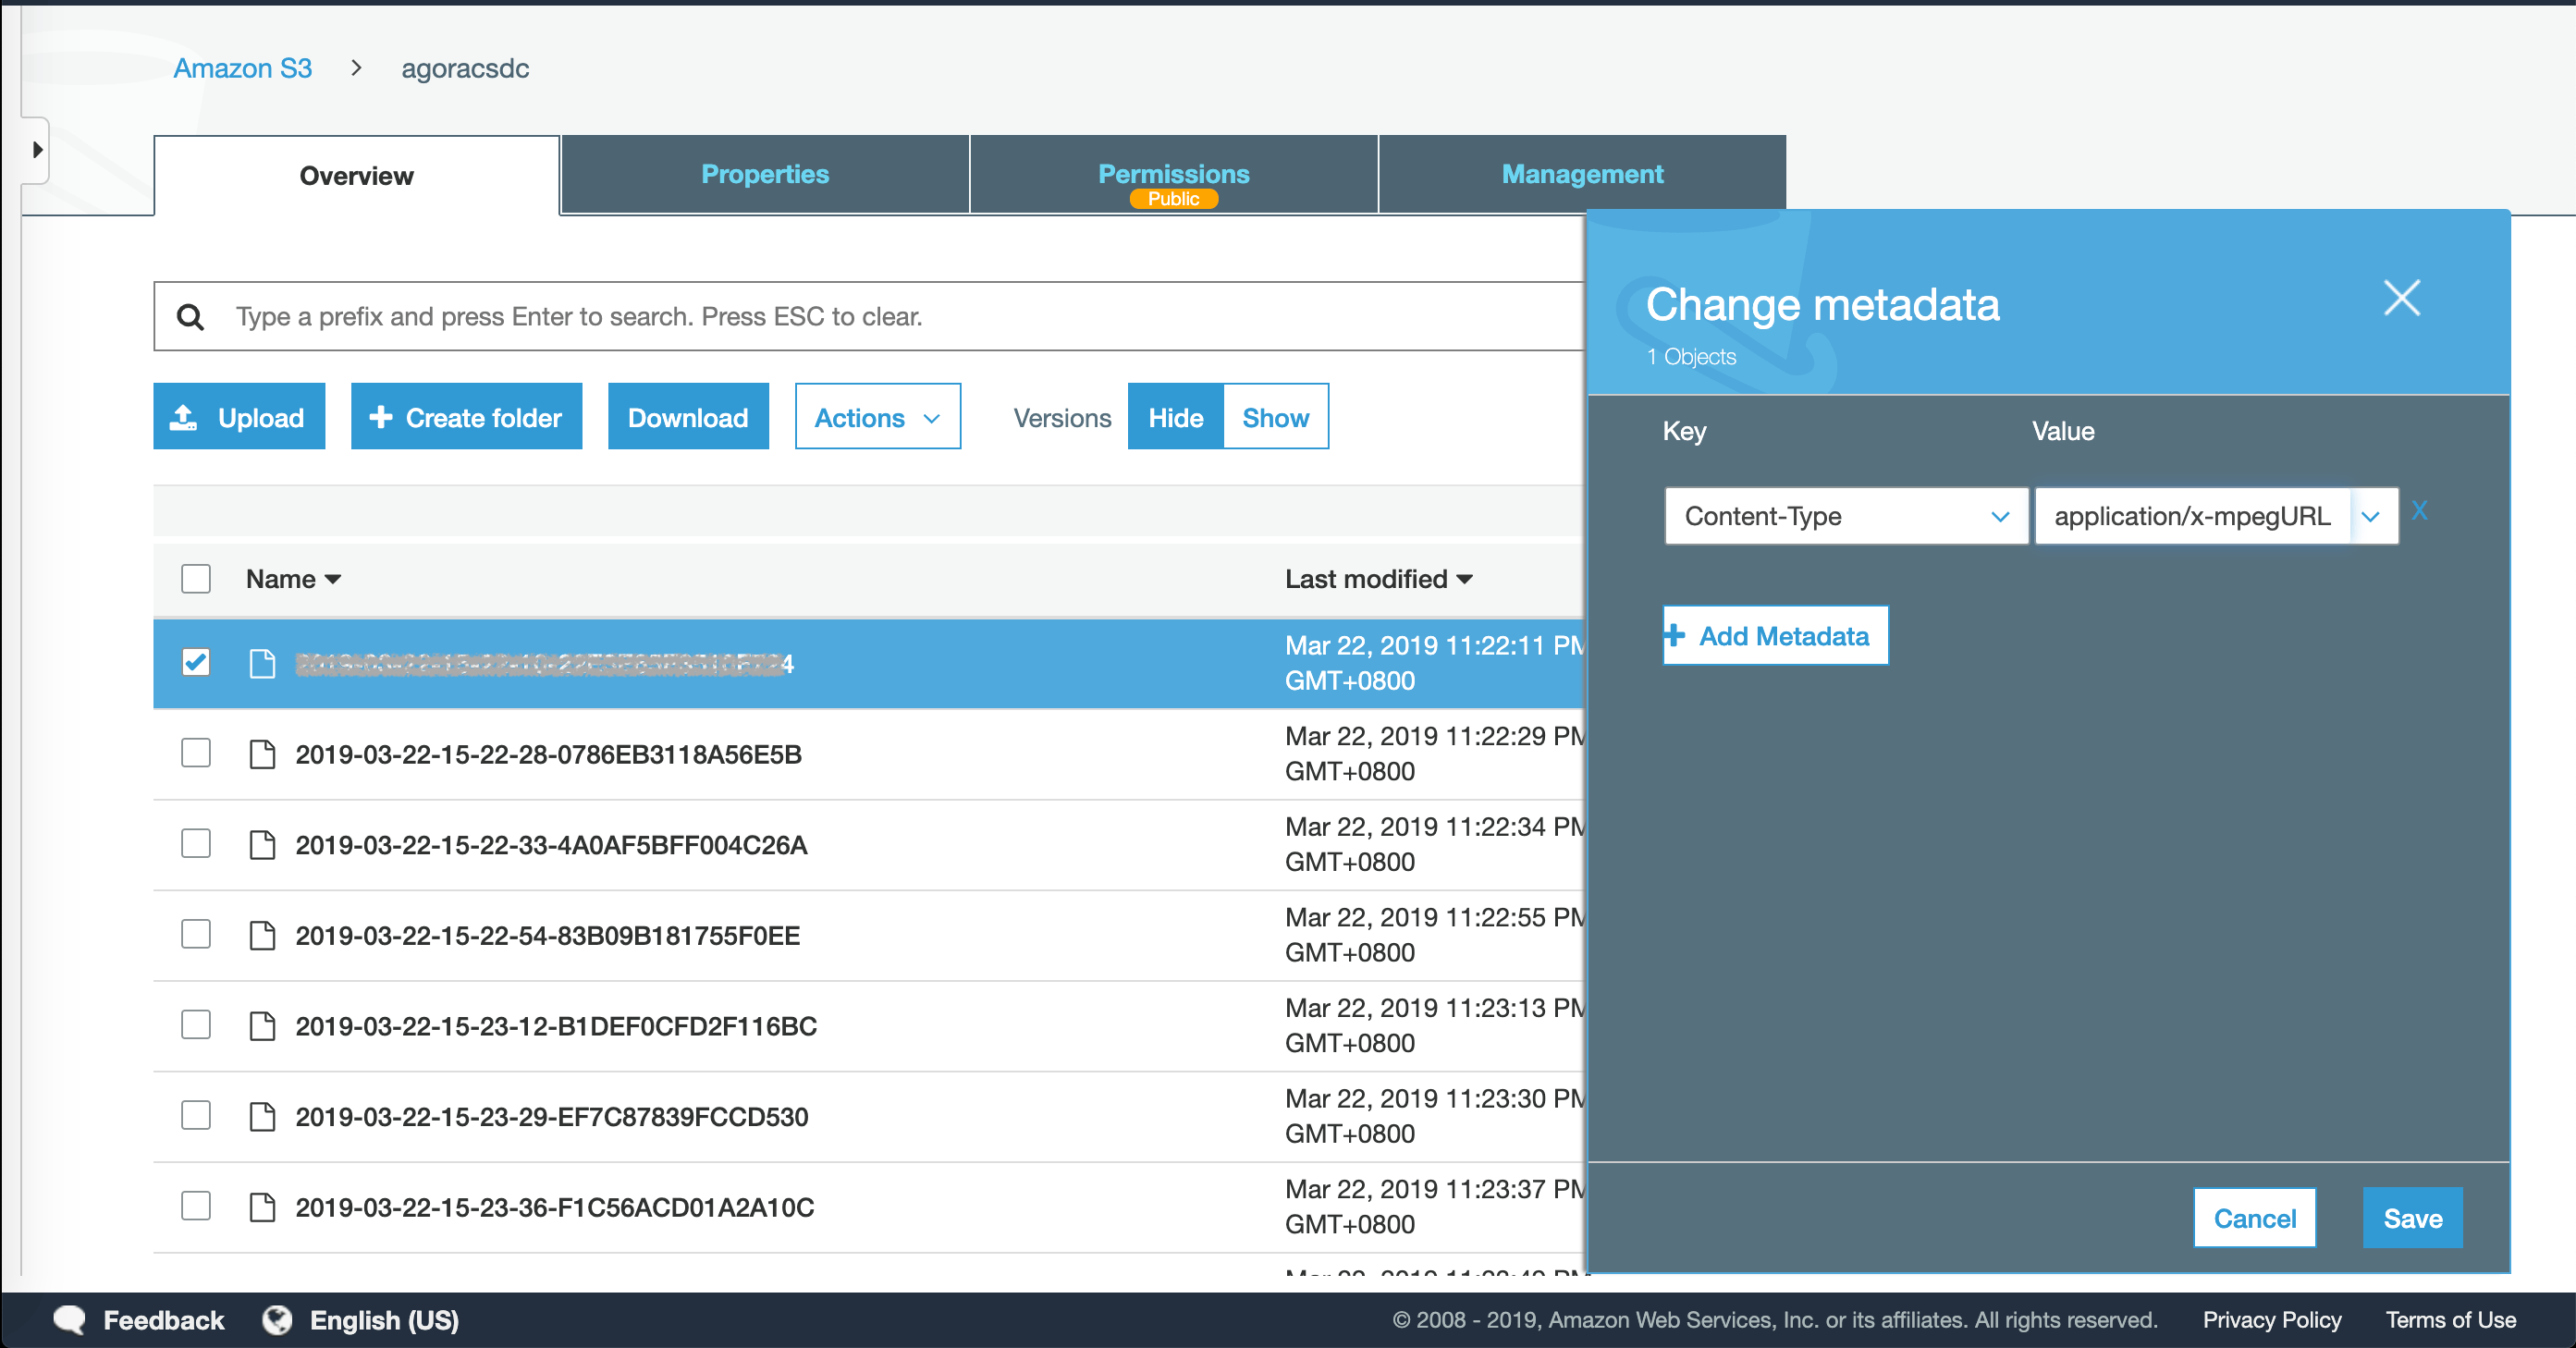Click the search magnifier icon
The height and width of the screenshot is (1348, 2576).
tap(190, 317)
